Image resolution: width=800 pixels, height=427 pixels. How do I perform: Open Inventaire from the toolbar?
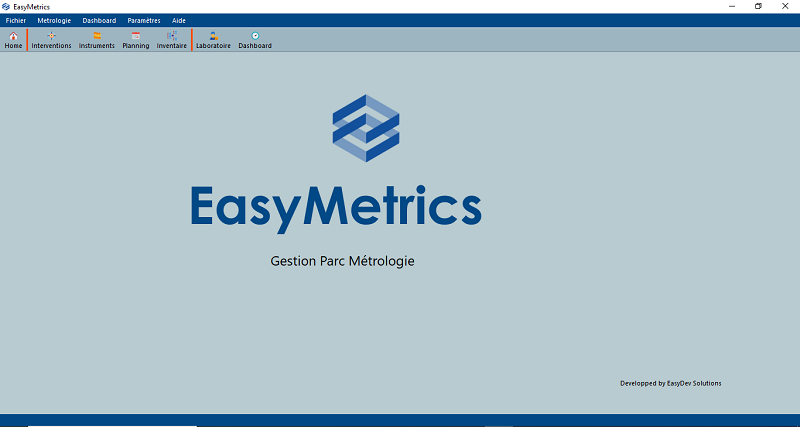pyautogui.click(x=171, y=40)
